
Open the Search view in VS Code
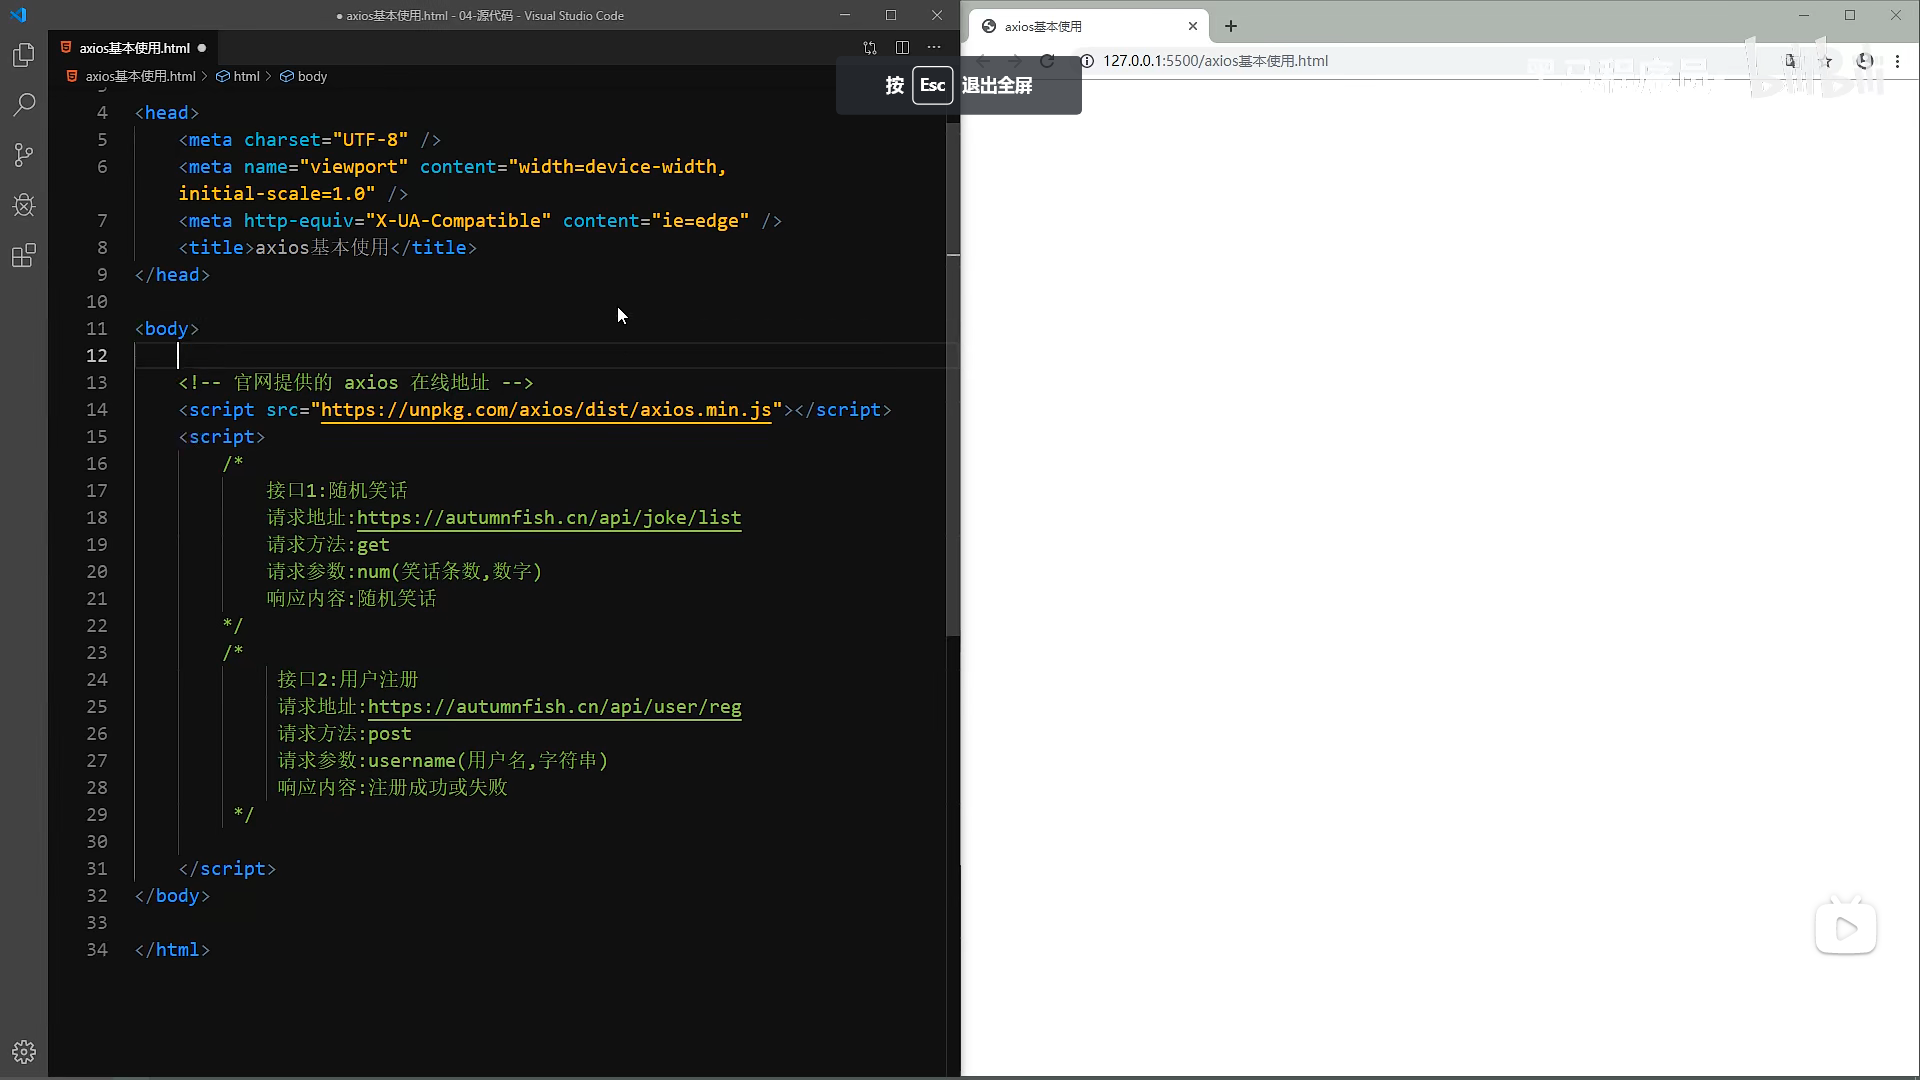[24, 105]
